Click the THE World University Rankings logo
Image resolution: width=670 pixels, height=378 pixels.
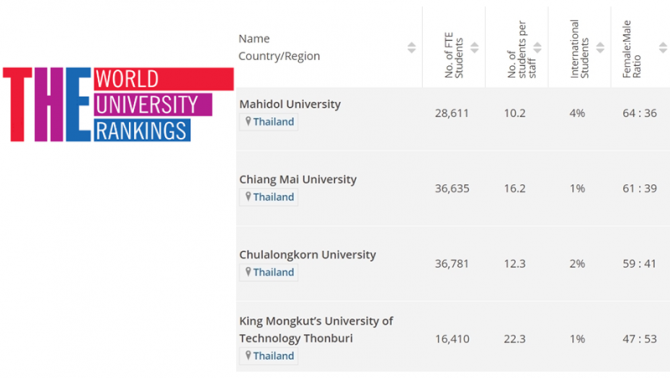coord(118,104)
